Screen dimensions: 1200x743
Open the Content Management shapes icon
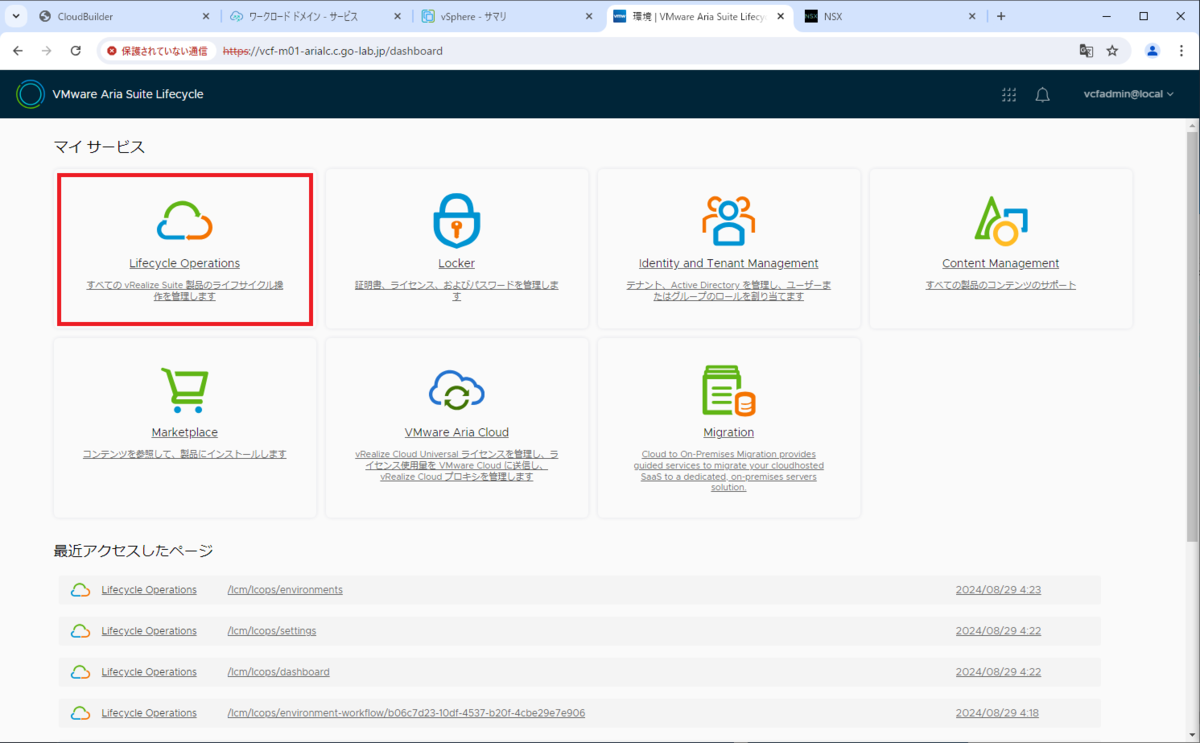[x=1001, y=220]
